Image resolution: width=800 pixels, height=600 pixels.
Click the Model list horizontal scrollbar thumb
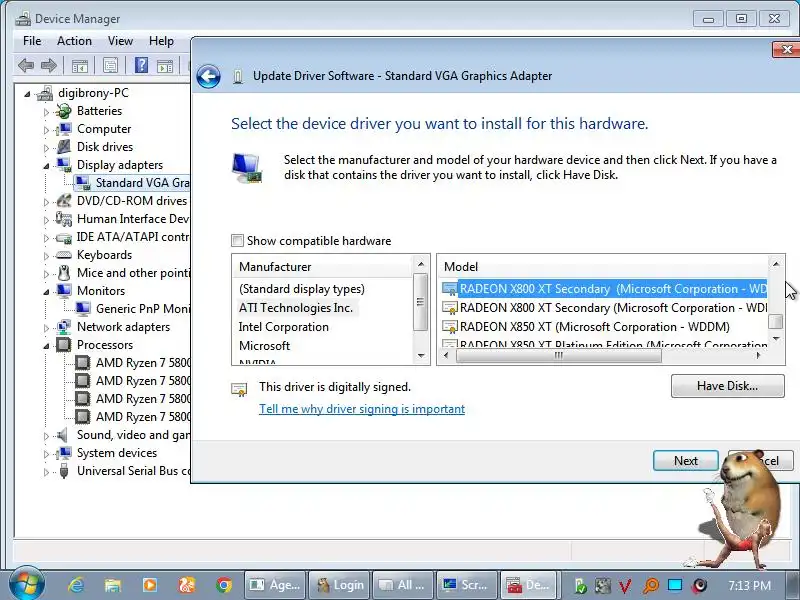[x=559, y=356]
